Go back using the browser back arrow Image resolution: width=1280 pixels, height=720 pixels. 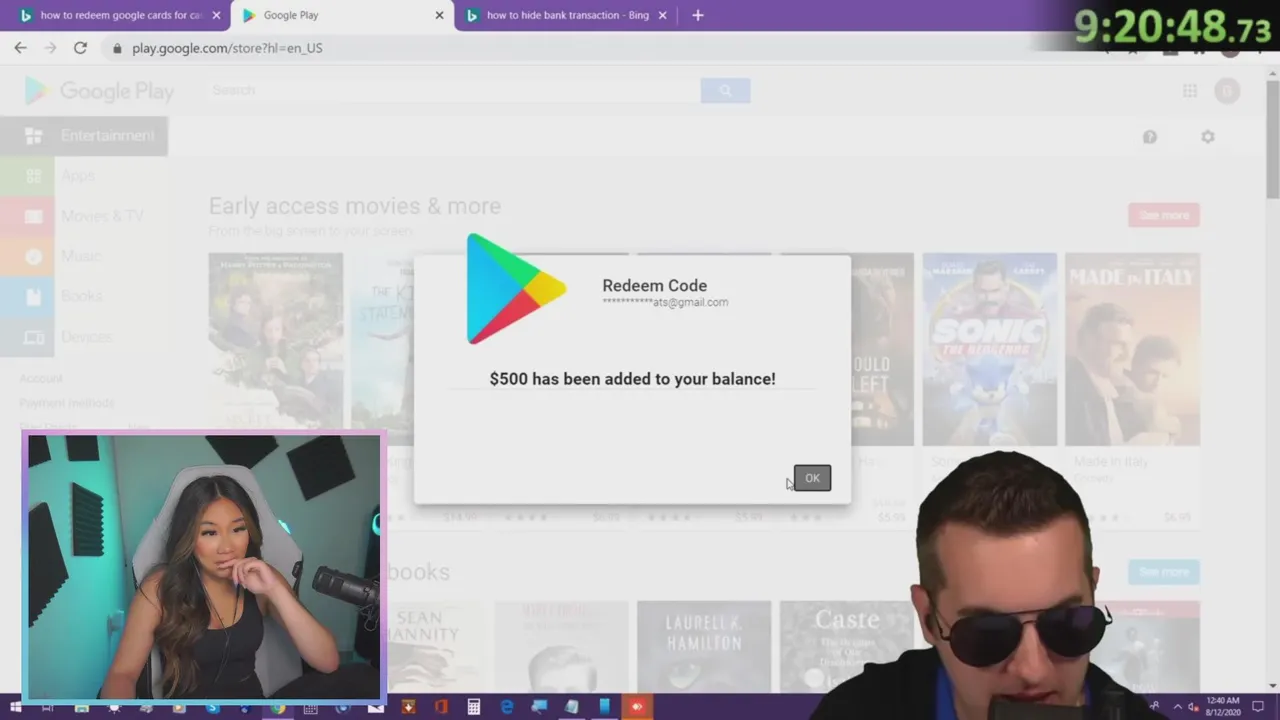tap(20, 48)
